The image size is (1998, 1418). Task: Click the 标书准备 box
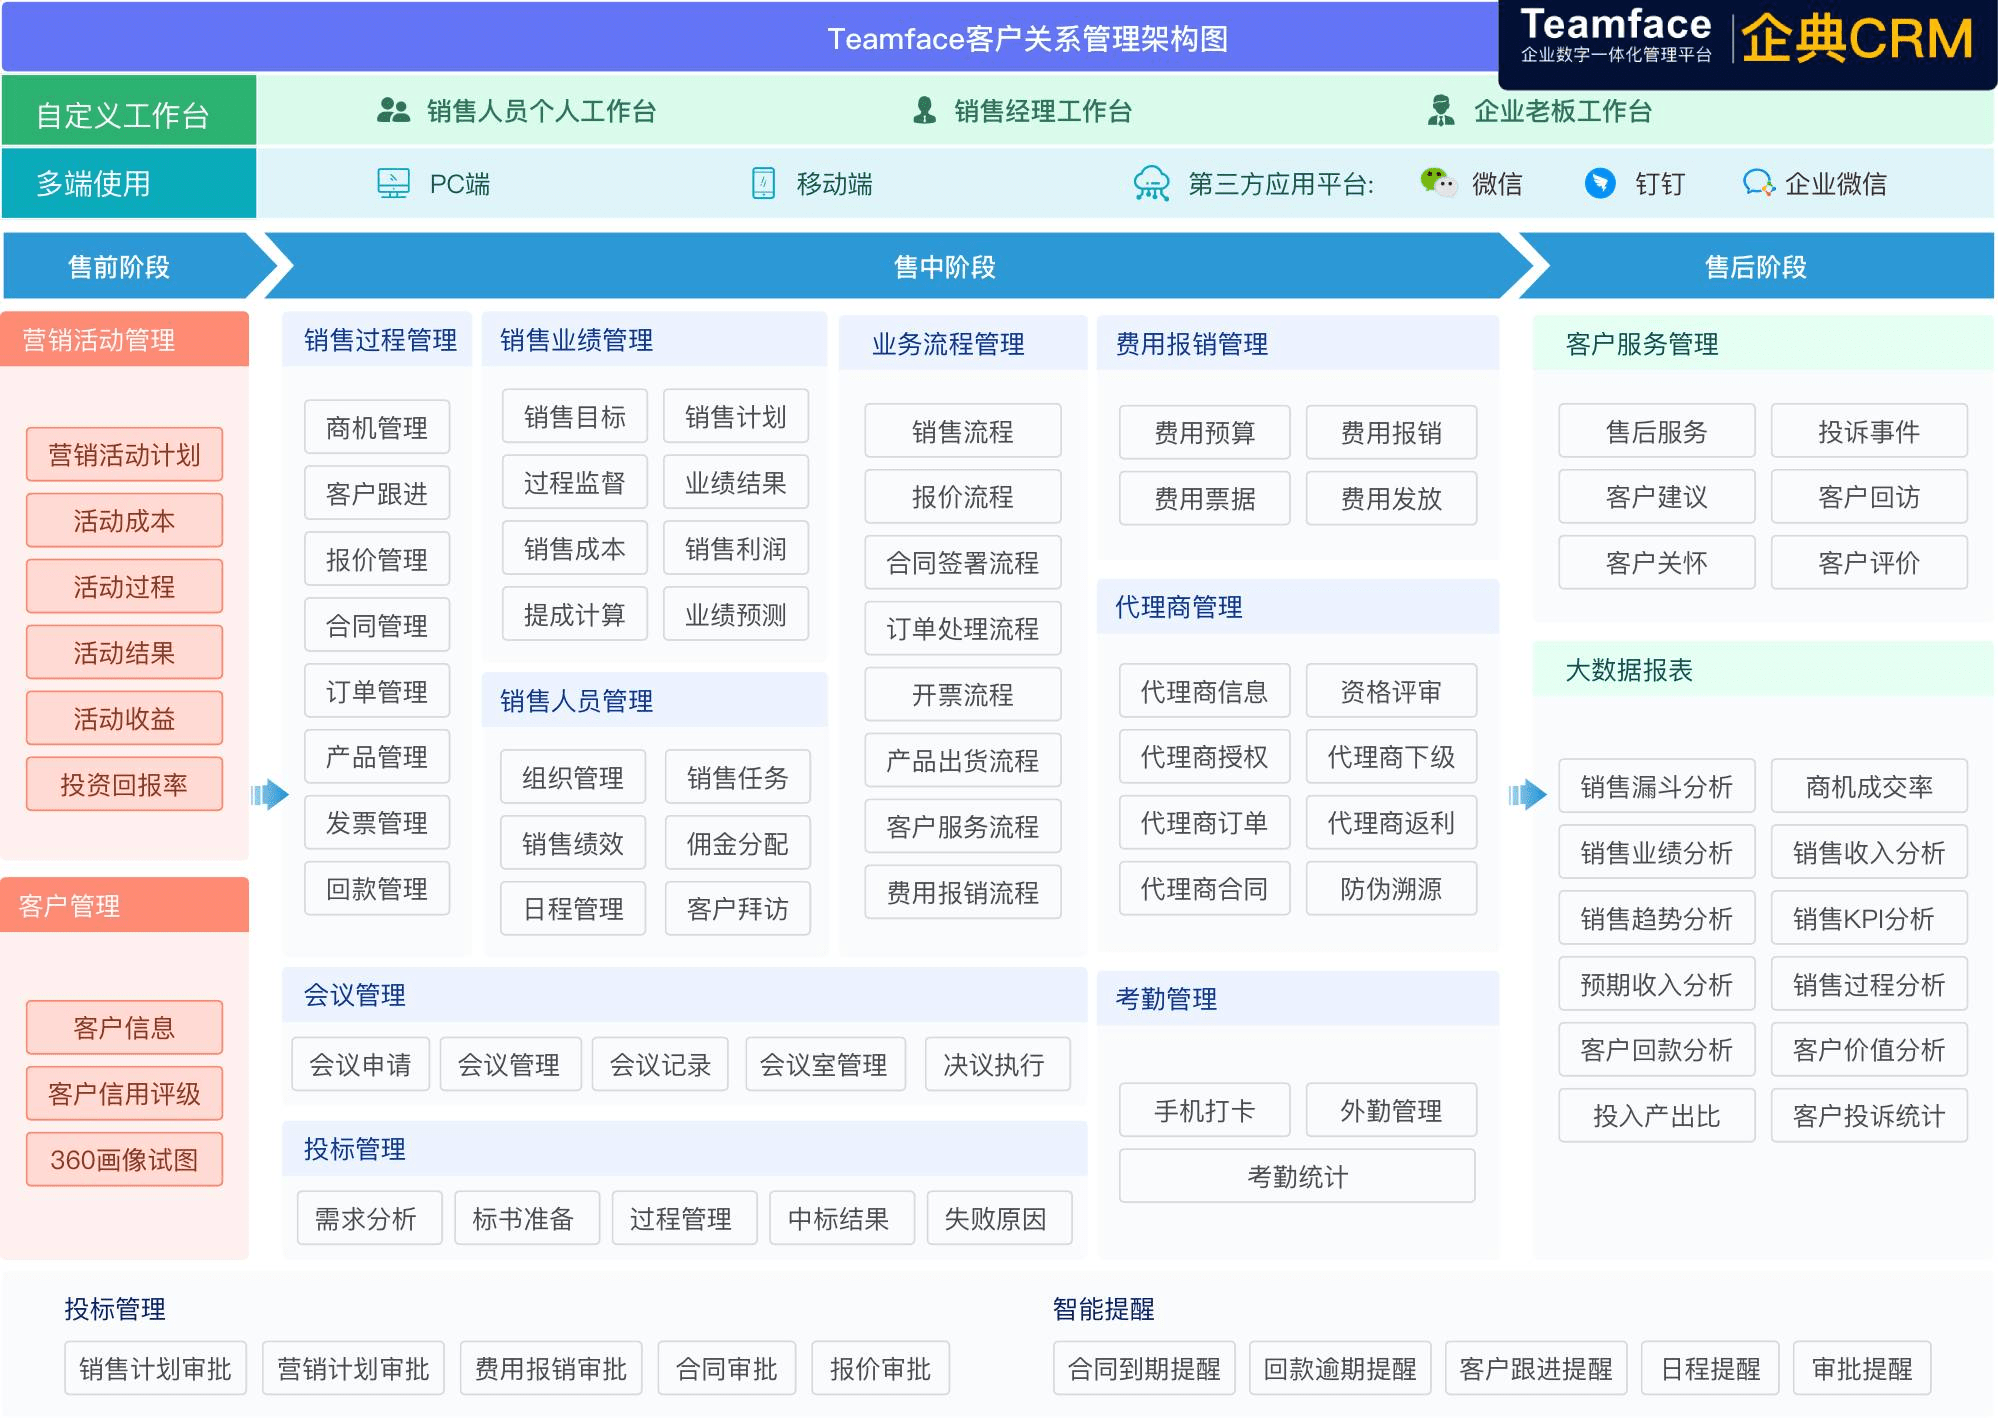click(x=527, y=1219)
